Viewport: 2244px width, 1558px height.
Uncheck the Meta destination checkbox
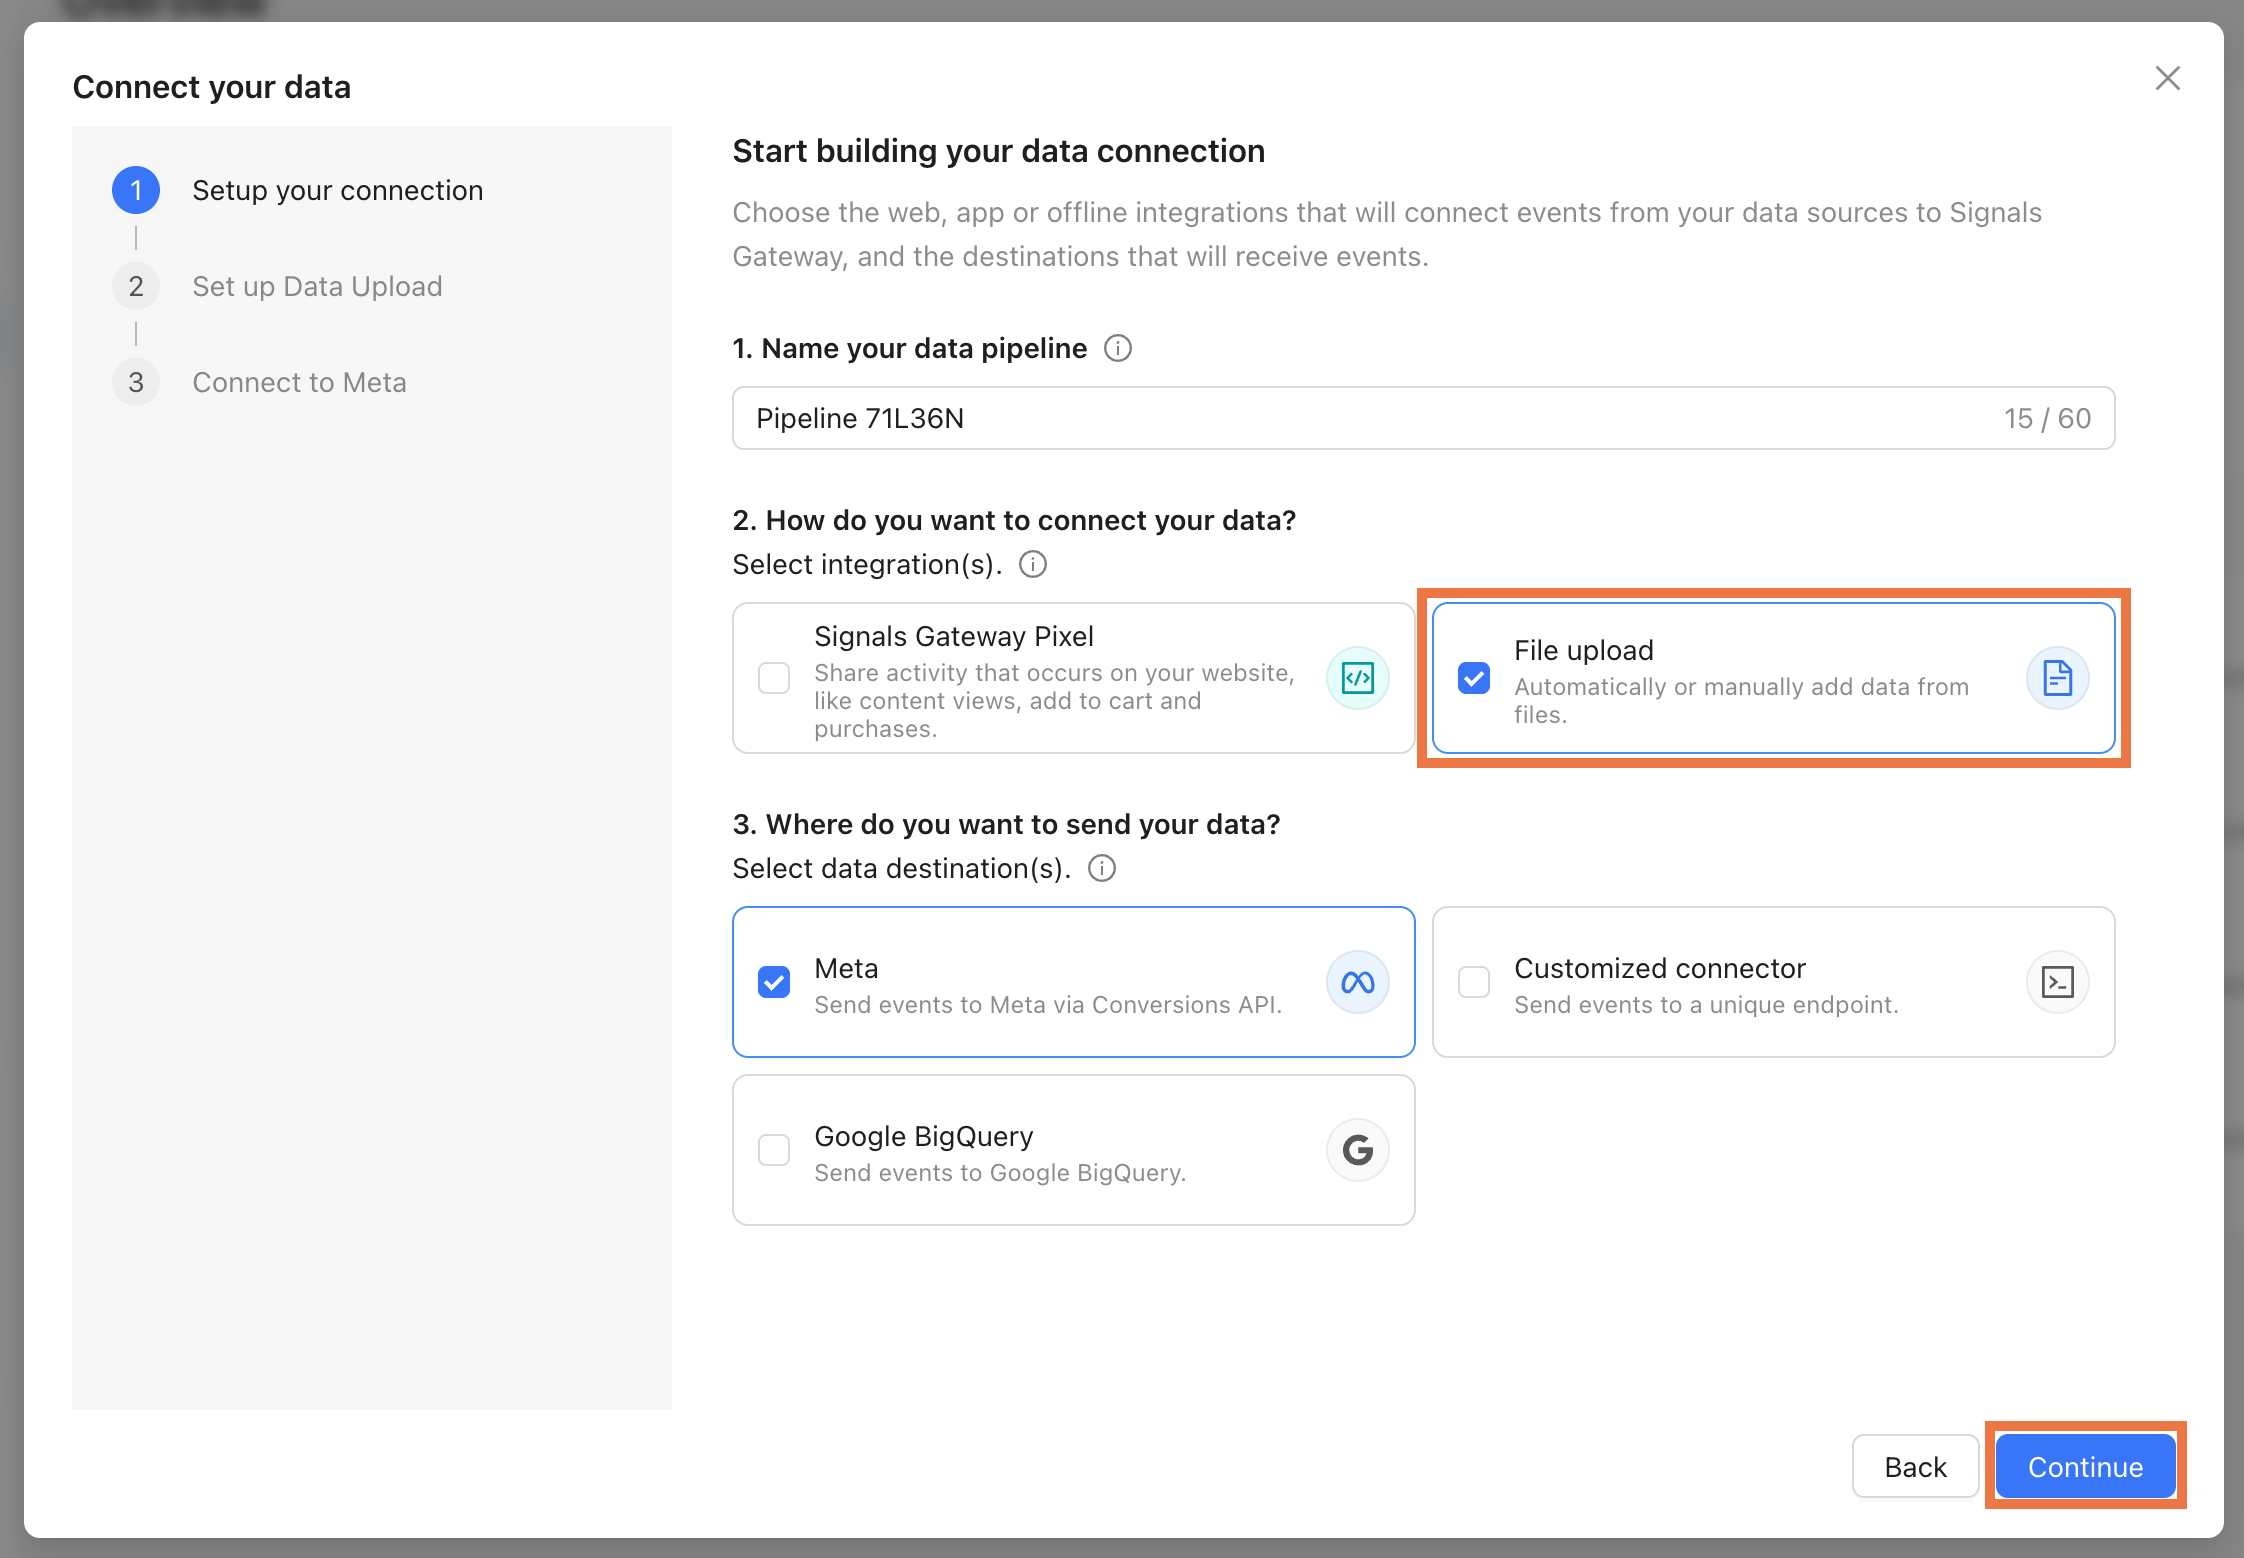pos(774,982)
